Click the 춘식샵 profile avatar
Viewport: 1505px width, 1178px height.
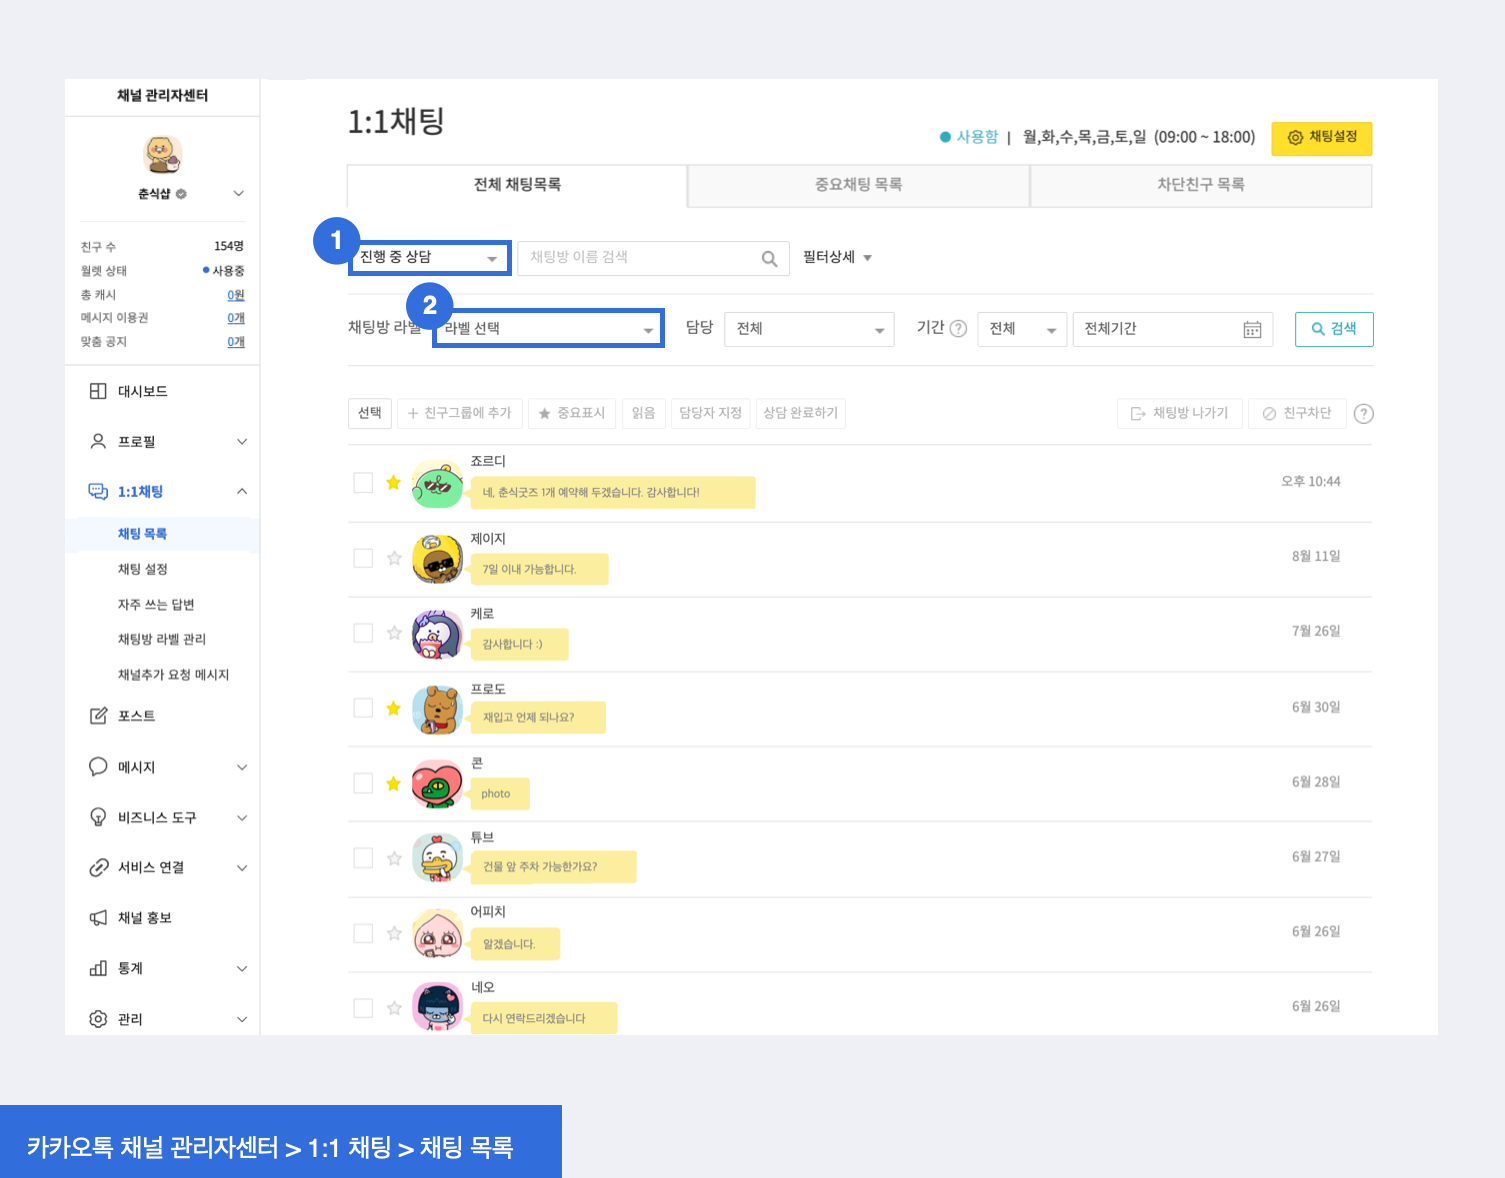(x=162, y=155)
